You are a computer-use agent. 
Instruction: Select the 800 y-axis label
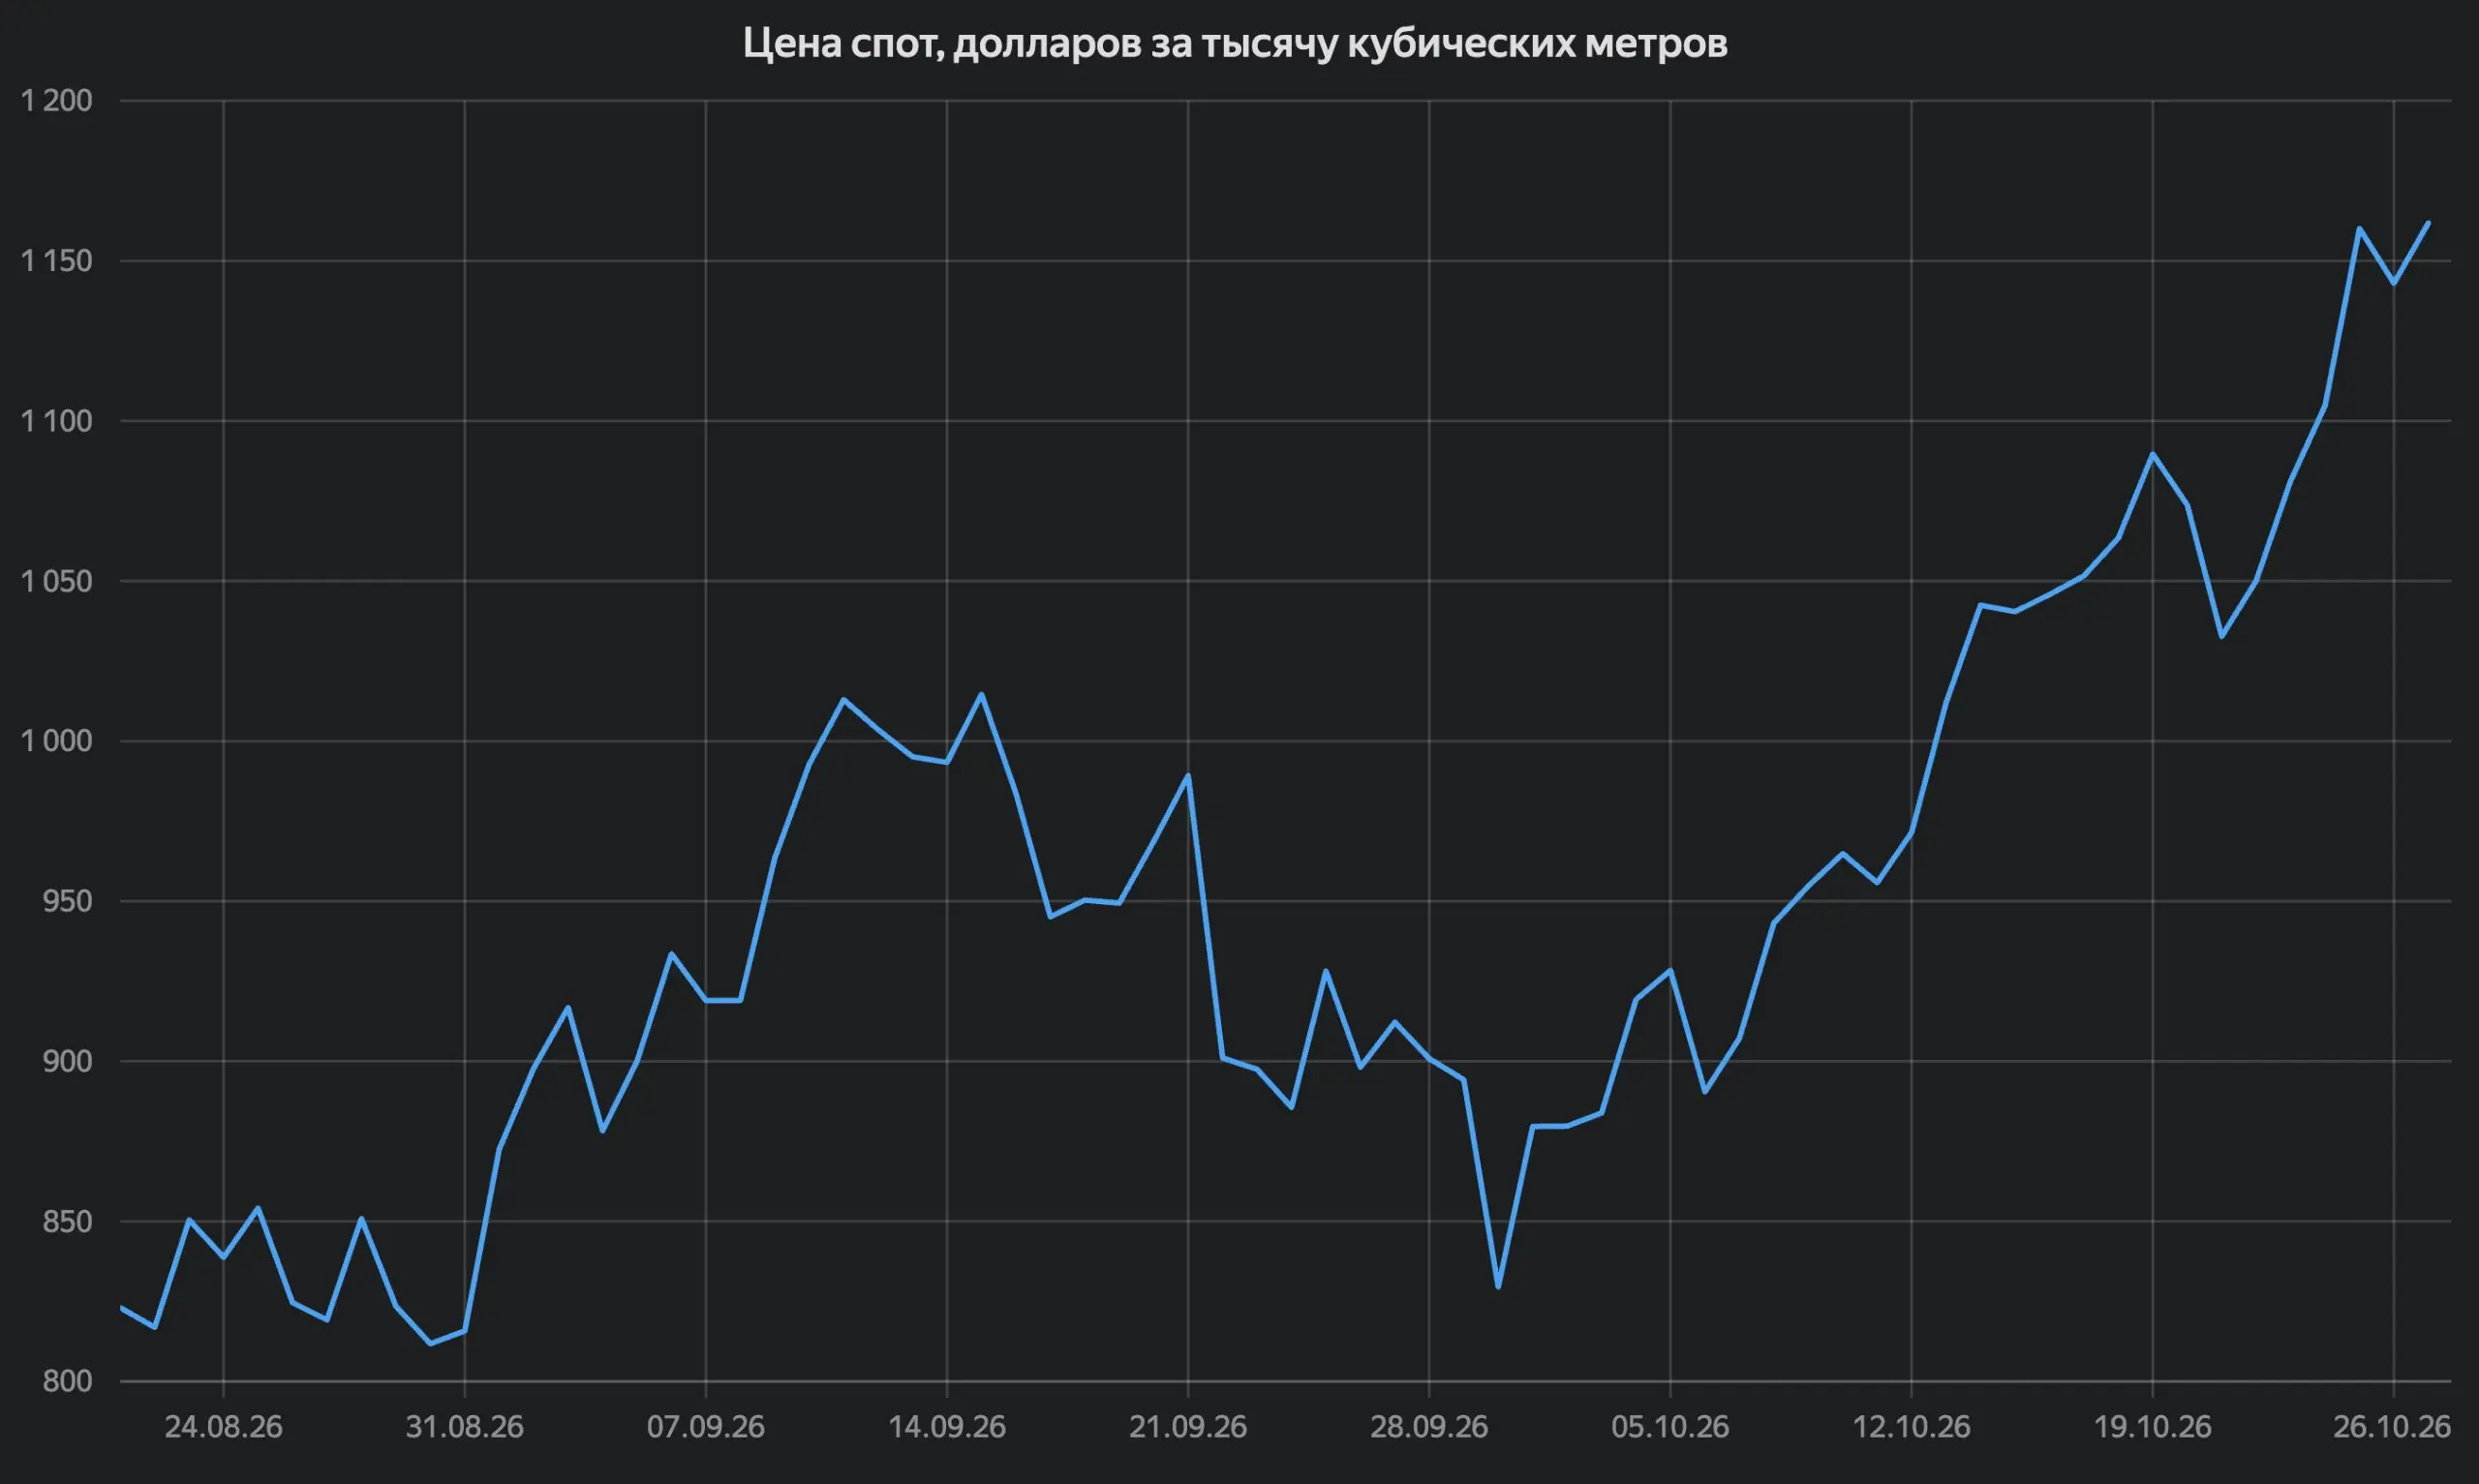pos(67,1381)
